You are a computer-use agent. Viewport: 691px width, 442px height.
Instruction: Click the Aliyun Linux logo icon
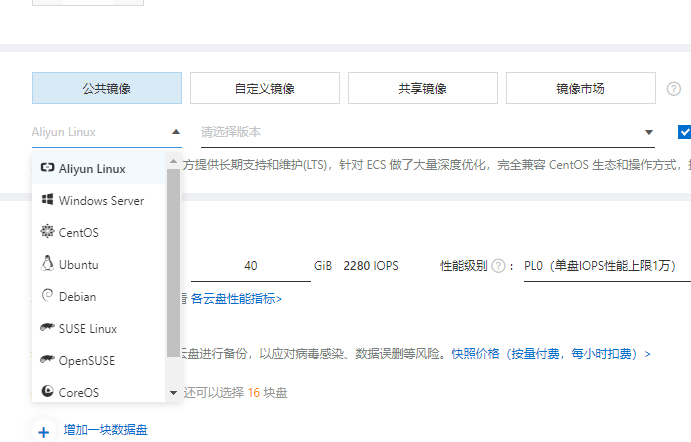click(47, 167)
